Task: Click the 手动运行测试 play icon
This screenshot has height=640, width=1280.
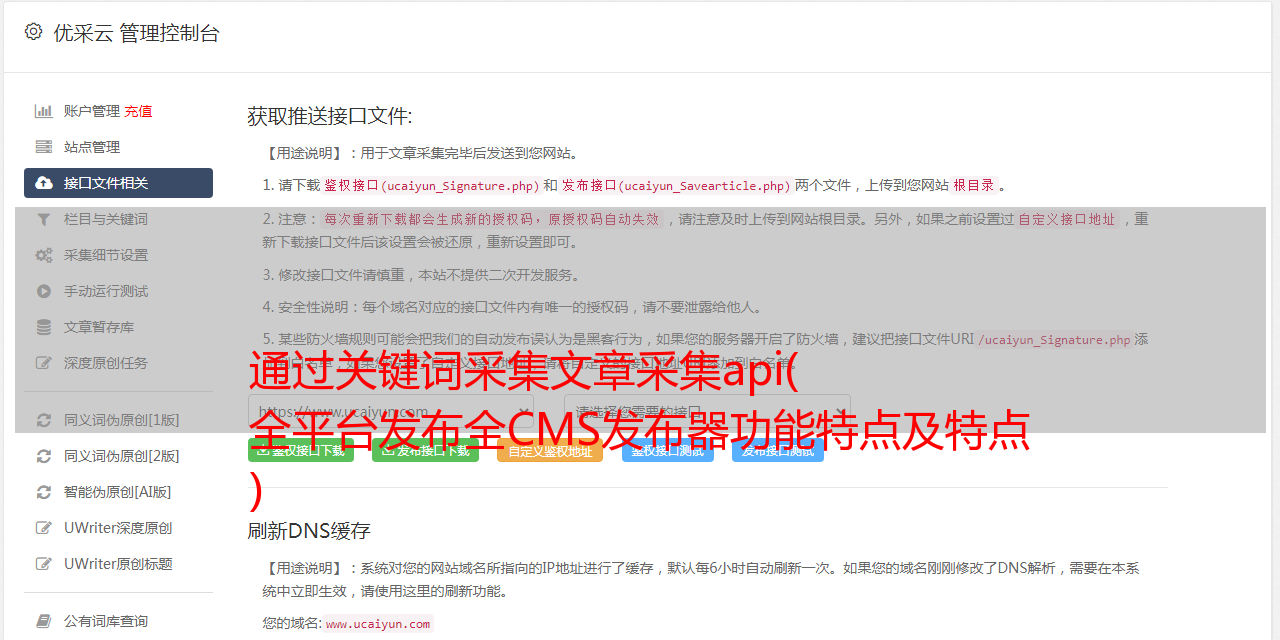Action: 44,291
